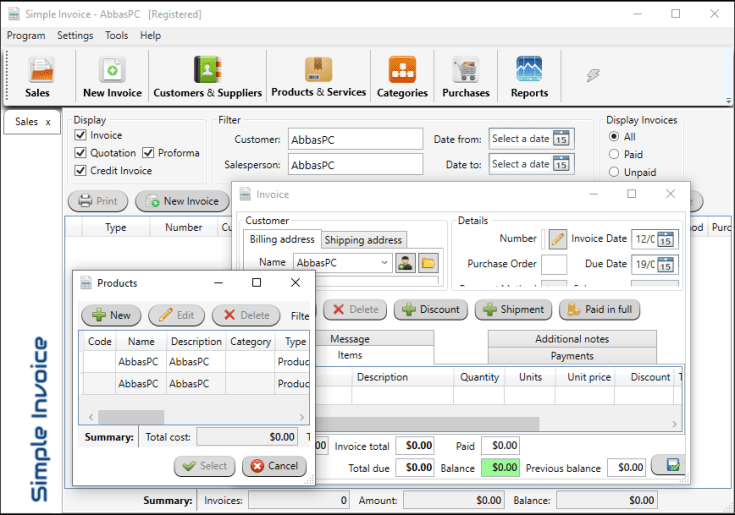The height and width of the screenshot is (515, 735).
Task: Click the Salesperson filter input field
Action: pos(355,165)
